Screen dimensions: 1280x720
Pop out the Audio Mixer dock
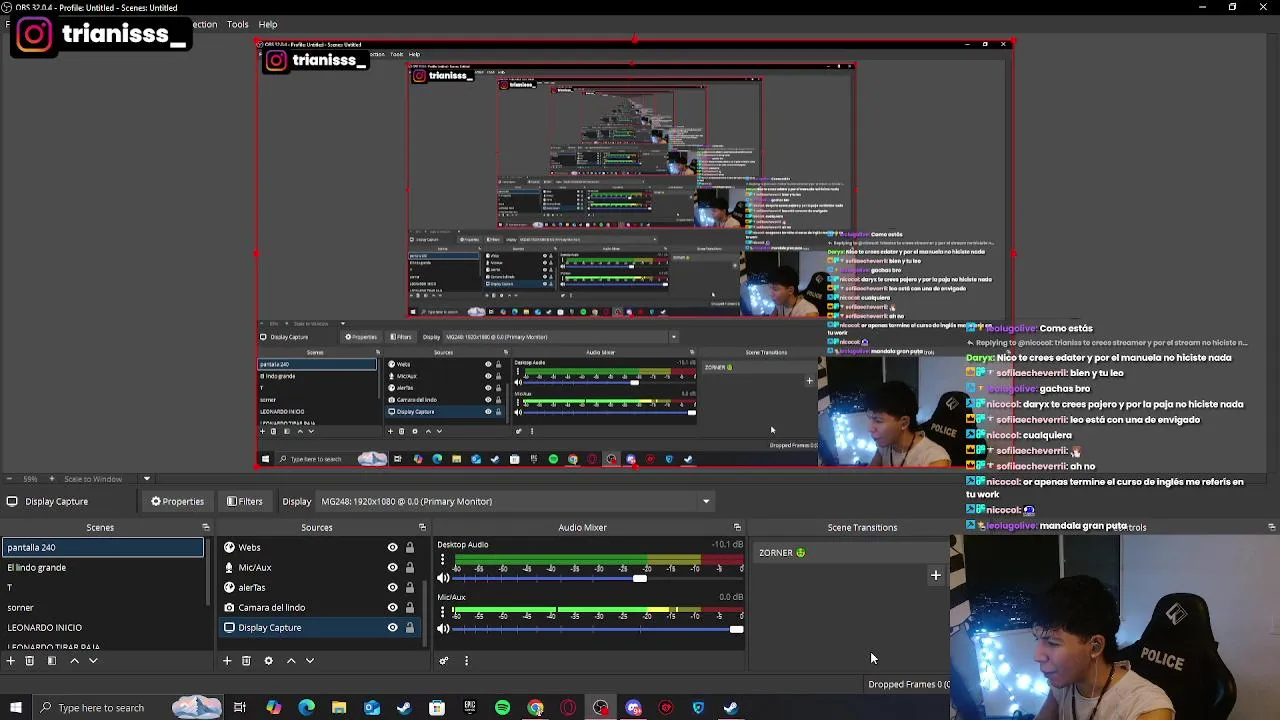point(737,527)
